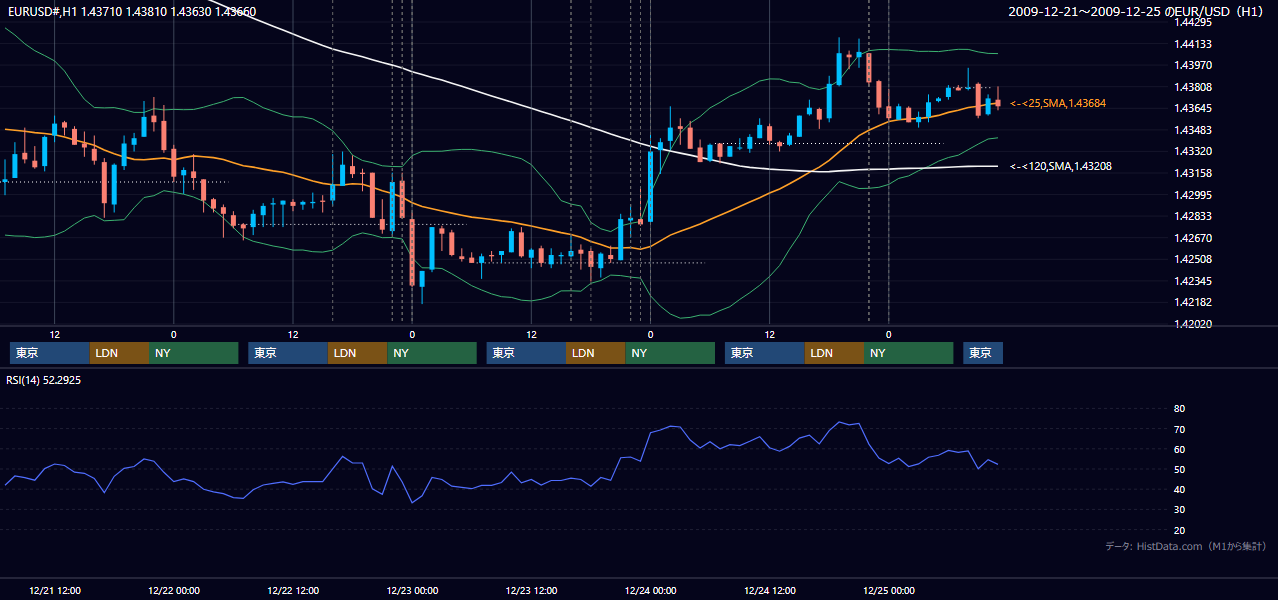Click the 東京 session box for 12/24
The width and height of the screenshot is (1278, 600).
pos(765,353)
